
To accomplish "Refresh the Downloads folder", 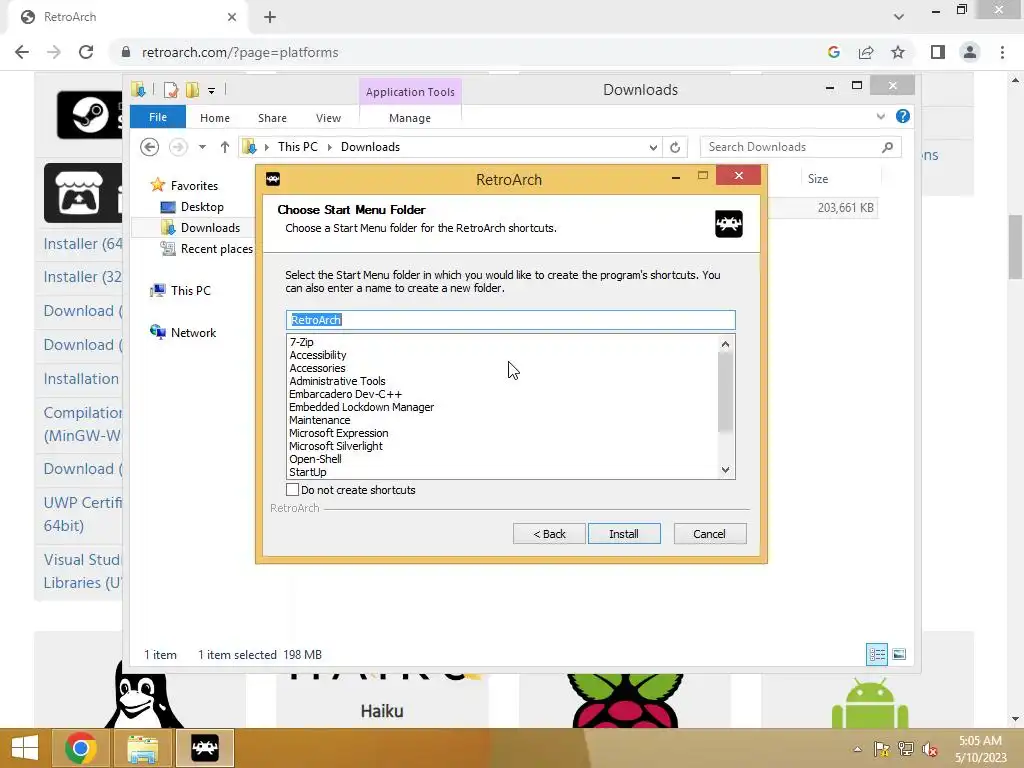I will tap(675, 148).
